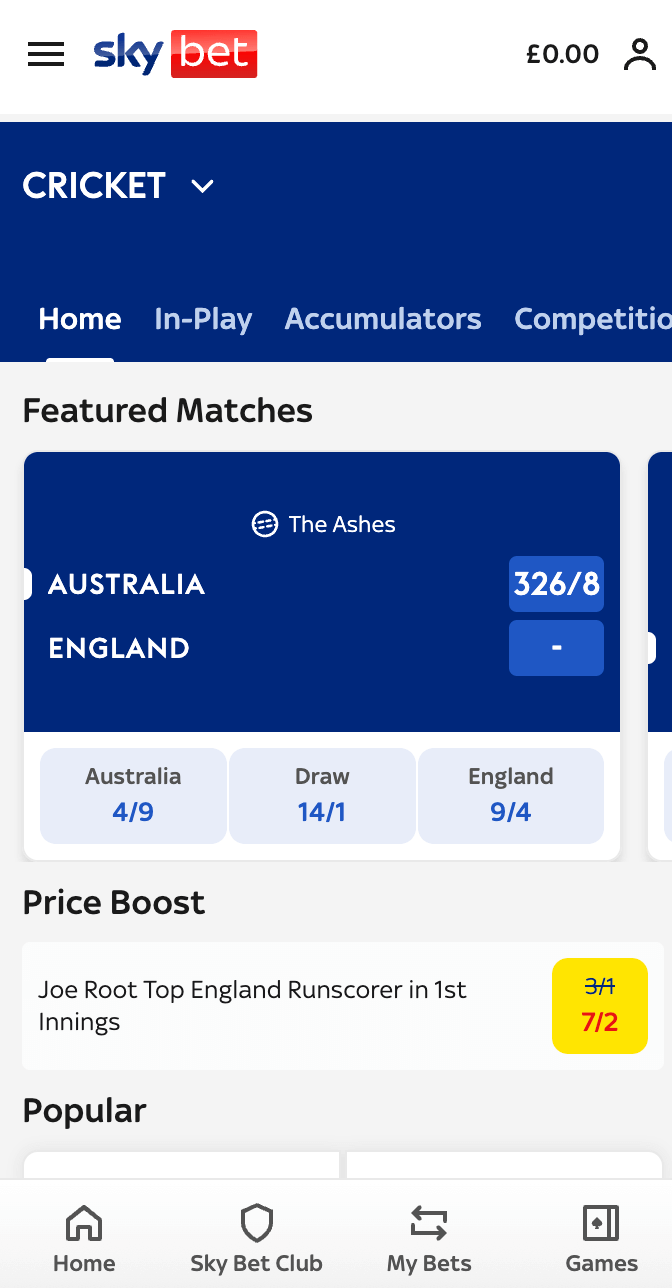Select the Home tab in cricket menu
The image size is (672, 1288).
80,319
